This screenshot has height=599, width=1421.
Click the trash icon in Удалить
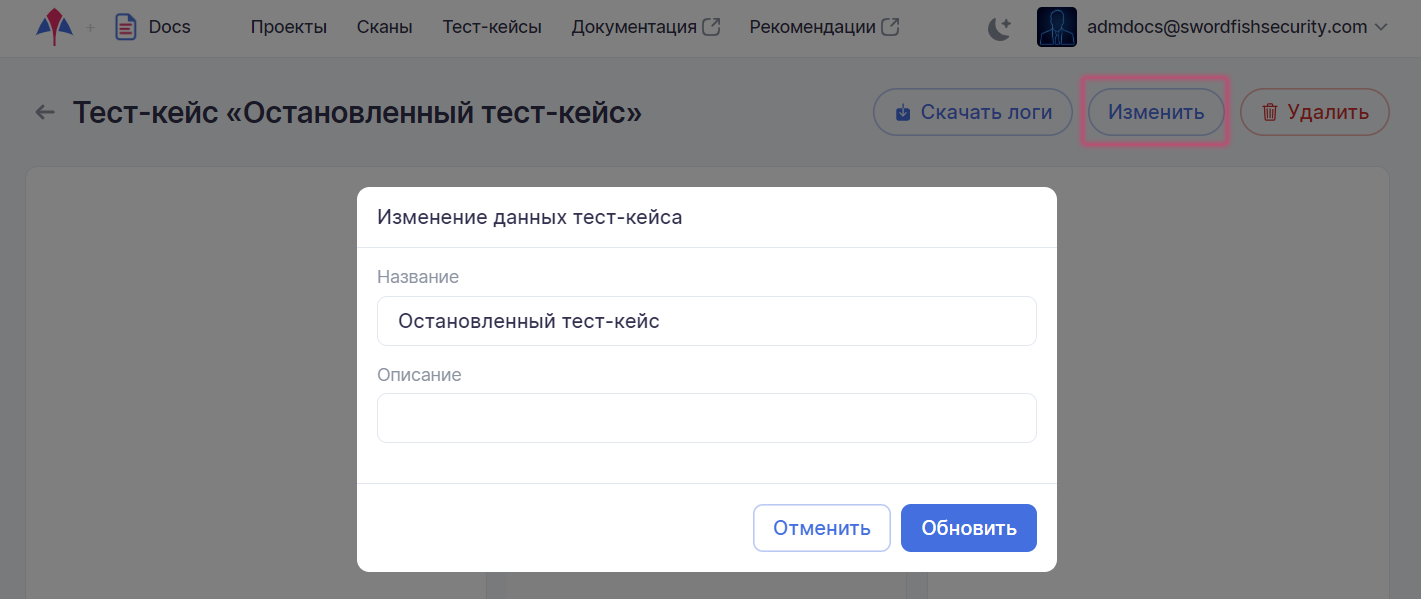(x=1269, y=112)
